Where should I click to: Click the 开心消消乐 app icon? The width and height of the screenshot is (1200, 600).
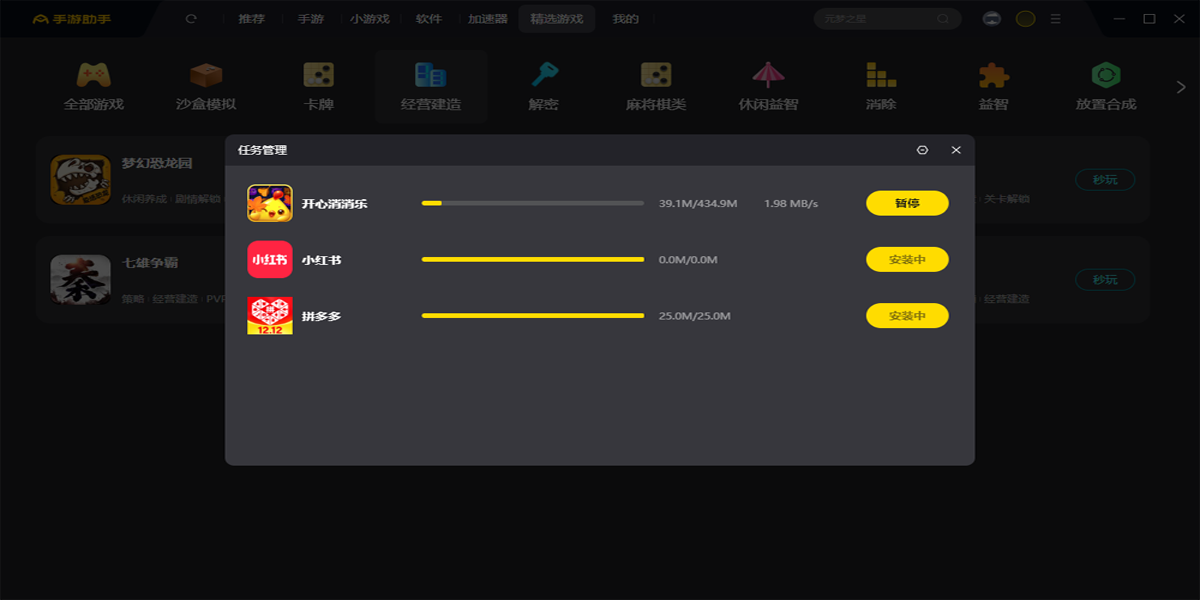(270, 203)
